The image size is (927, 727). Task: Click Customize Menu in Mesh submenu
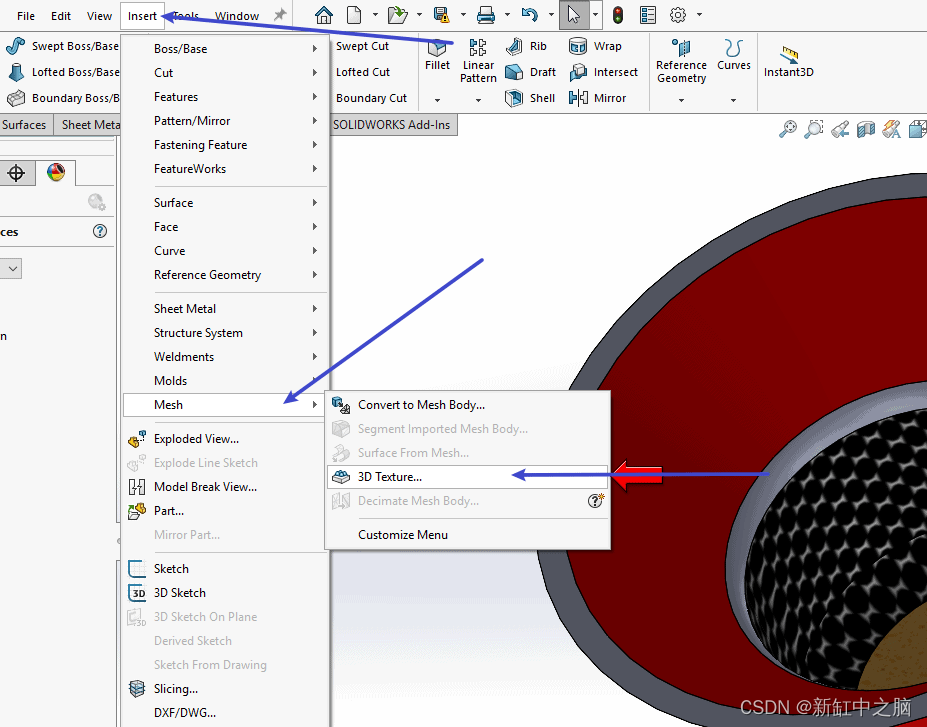[467, 535]
